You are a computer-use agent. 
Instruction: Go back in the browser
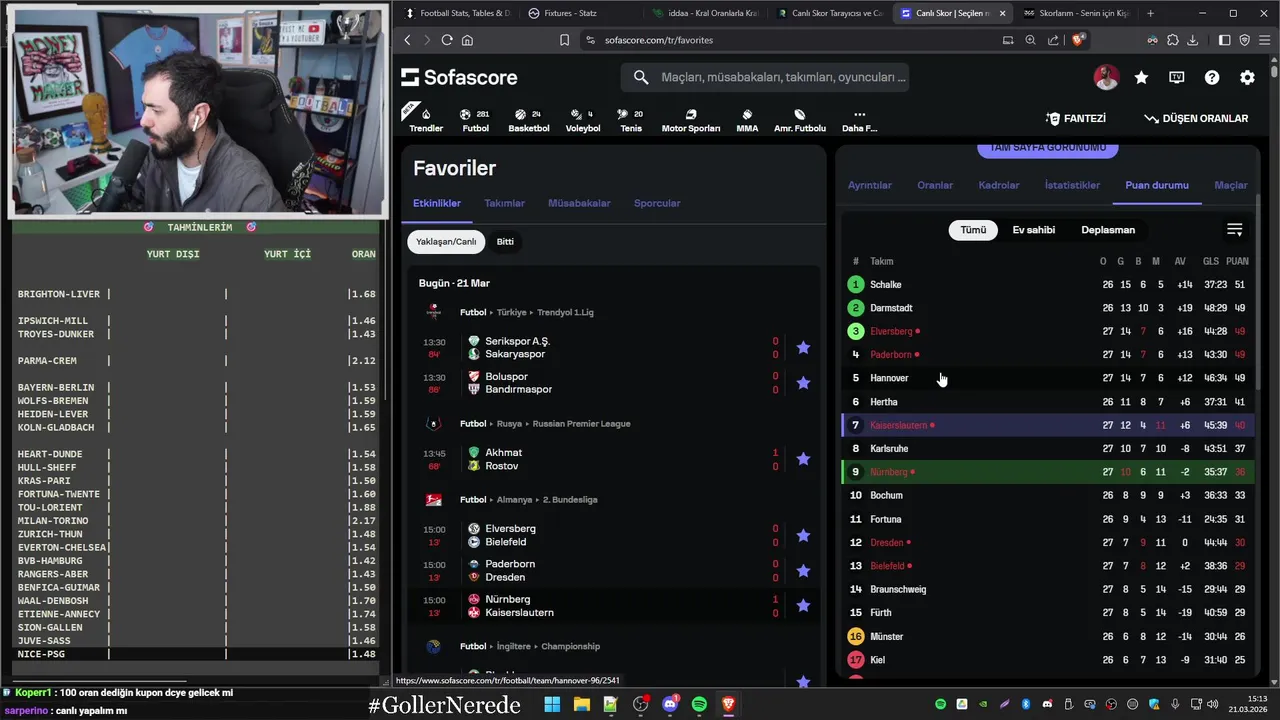407,40
